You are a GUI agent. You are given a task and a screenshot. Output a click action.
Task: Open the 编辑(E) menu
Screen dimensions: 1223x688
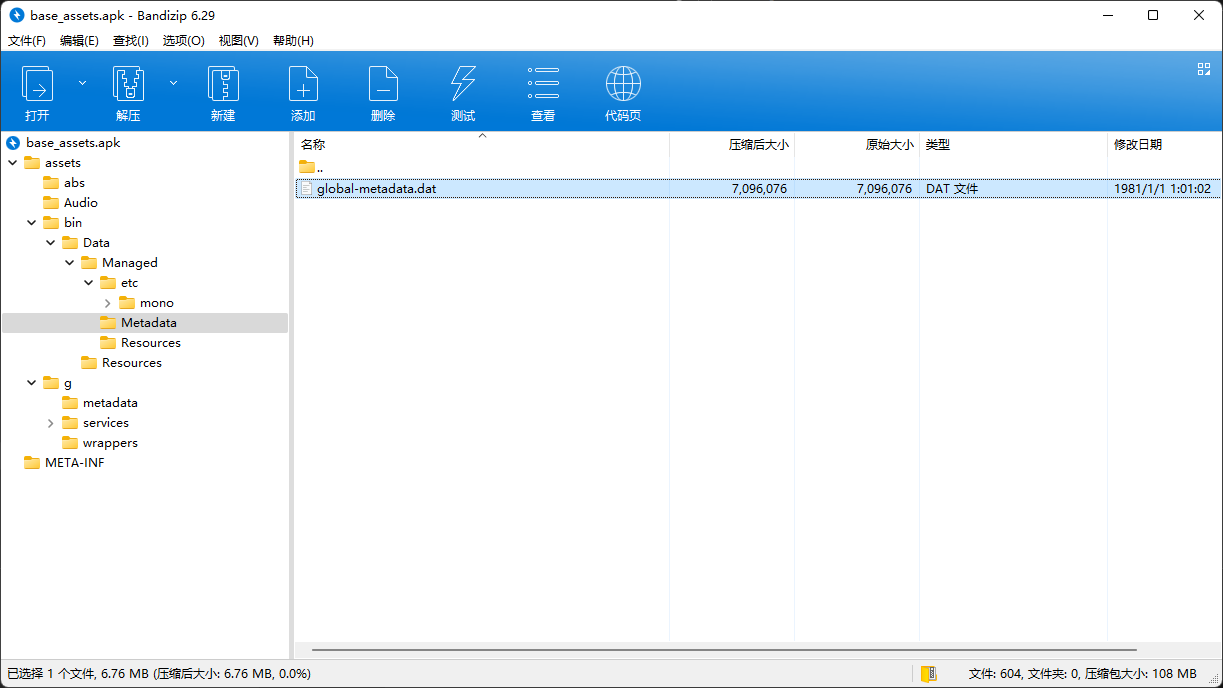click(x=79, y=41)
